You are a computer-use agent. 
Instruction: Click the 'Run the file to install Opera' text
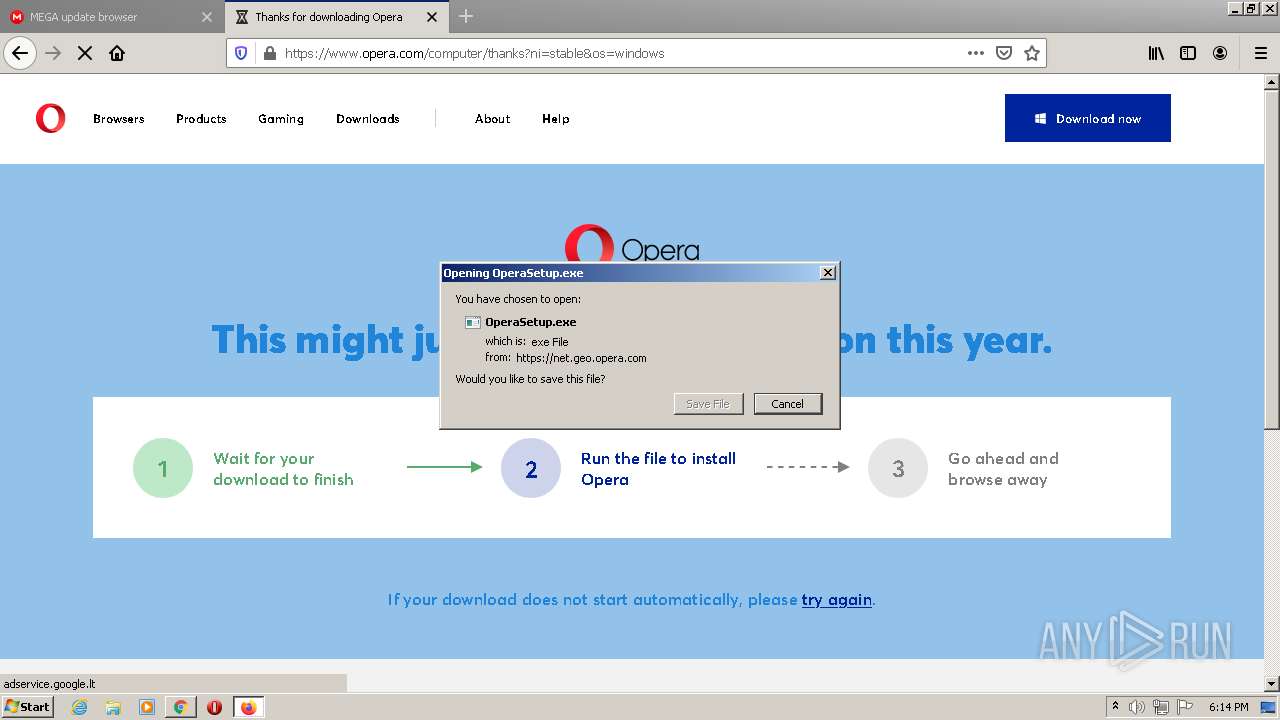tap(658, 469)
